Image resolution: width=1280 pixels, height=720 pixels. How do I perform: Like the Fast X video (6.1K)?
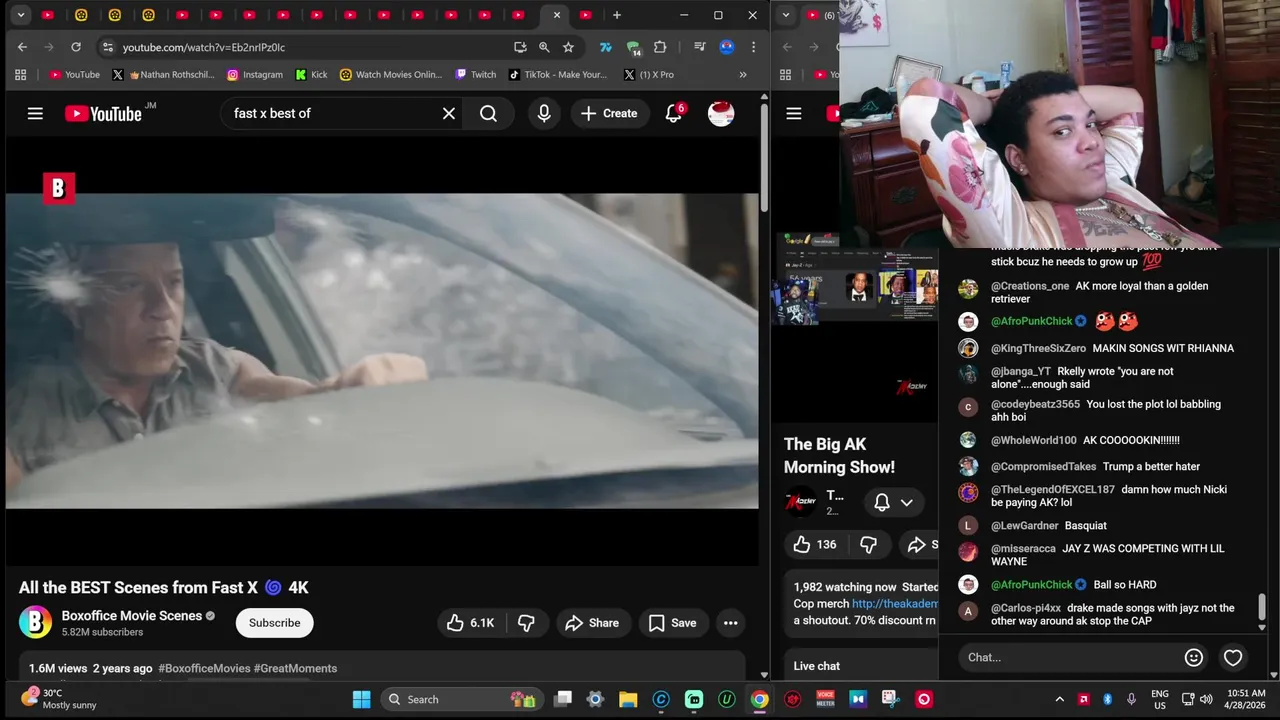pos(470,623)
